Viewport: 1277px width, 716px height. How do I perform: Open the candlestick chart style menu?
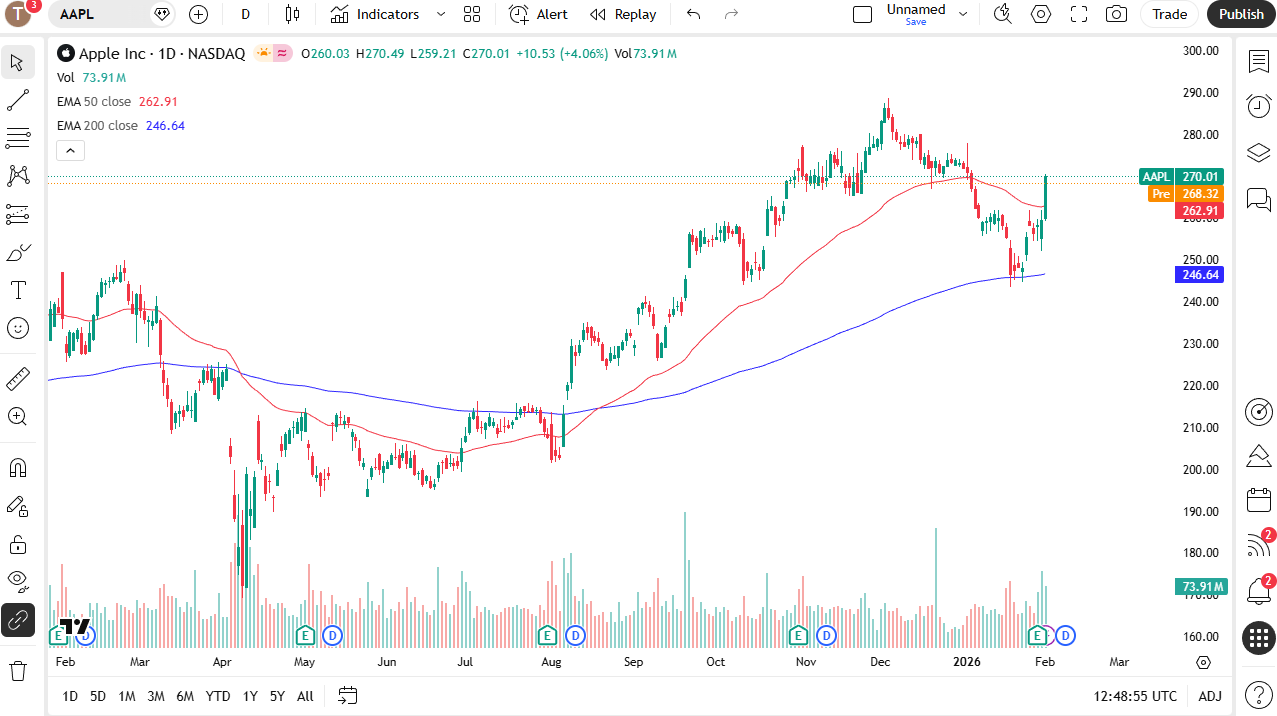pyautogui.click(x=292, y=14)
